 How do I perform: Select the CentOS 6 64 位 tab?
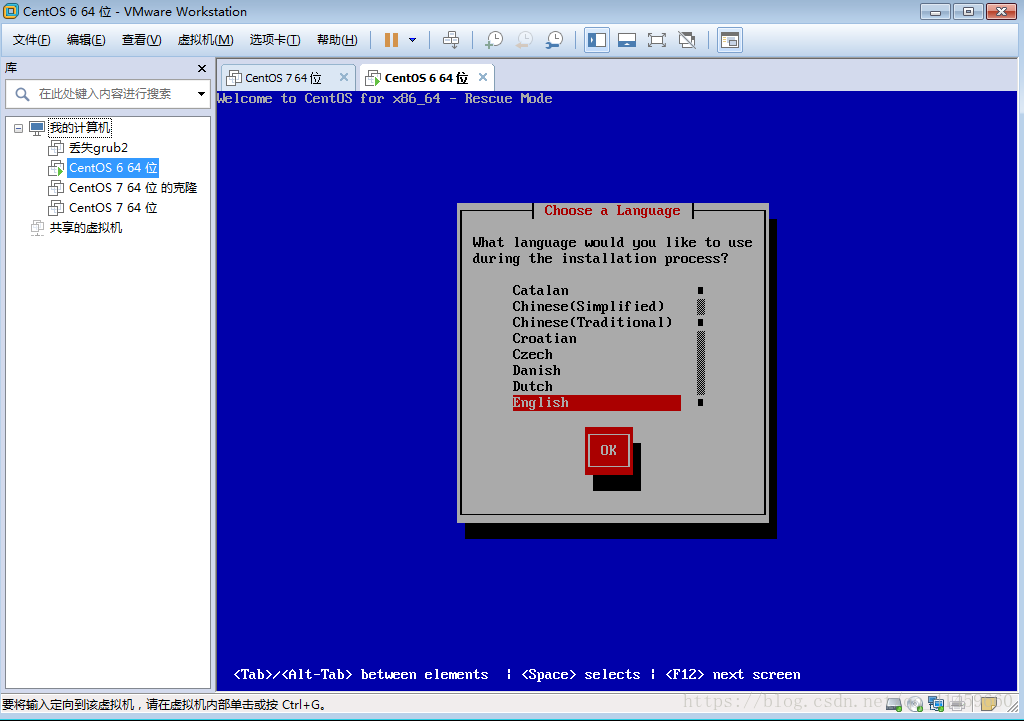coord(426,78)
